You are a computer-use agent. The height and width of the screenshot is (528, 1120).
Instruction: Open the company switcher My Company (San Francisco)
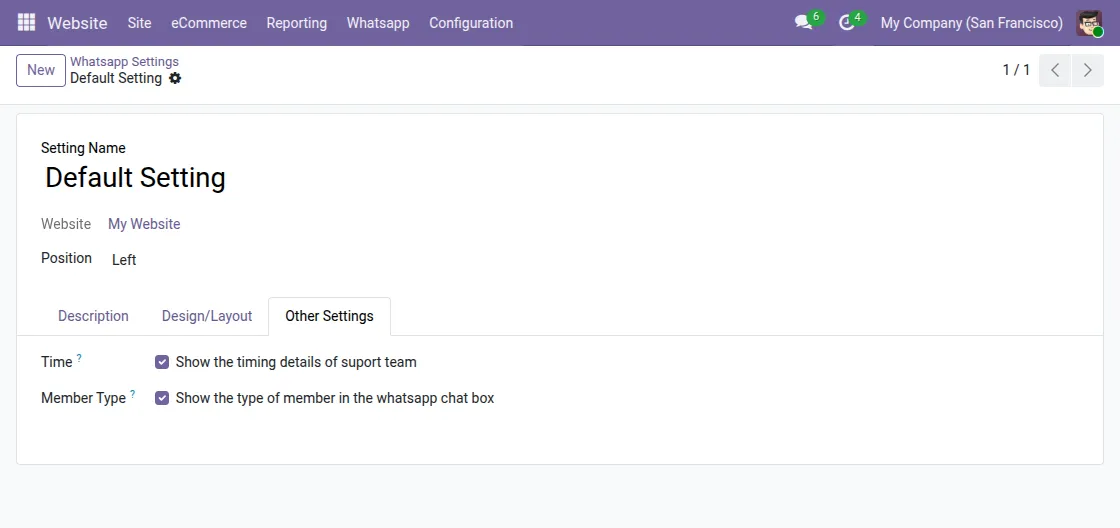coord(971,22)
